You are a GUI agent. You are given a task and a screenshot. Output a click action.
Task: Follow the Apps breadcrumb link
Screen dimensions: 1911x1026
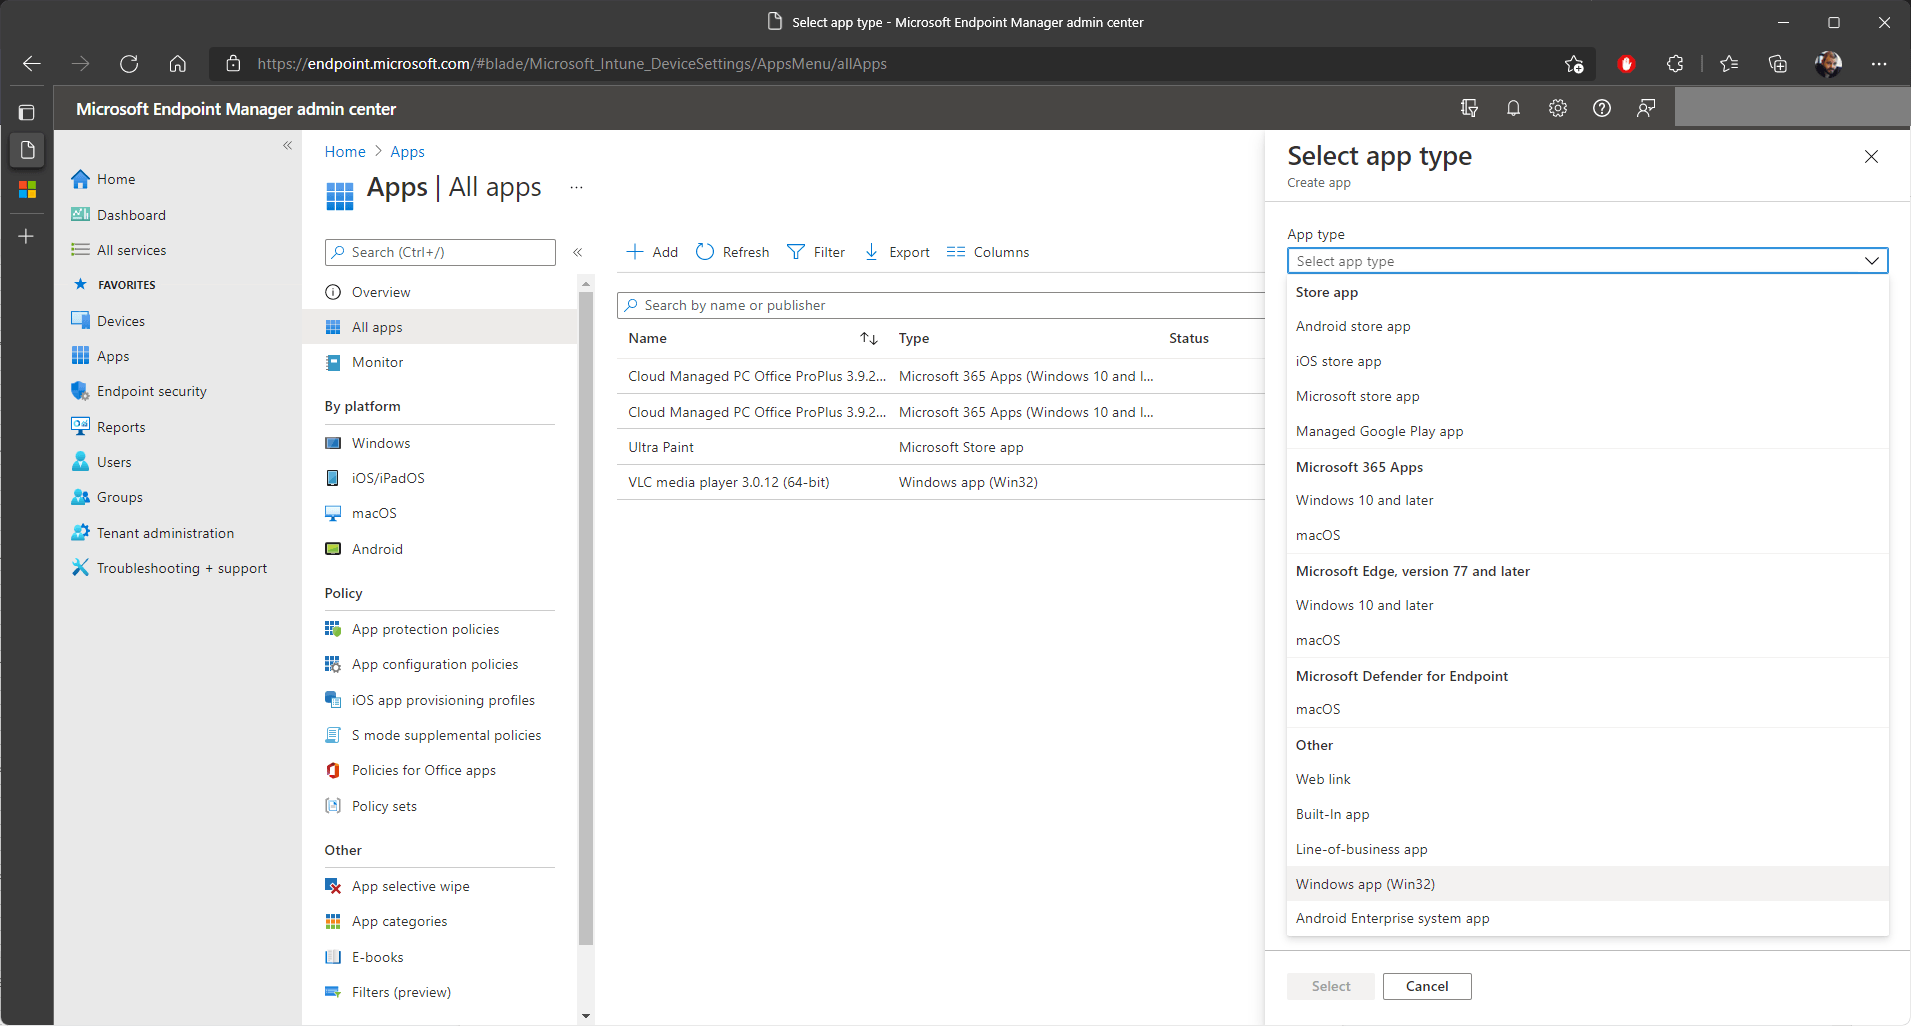point(407,152)
